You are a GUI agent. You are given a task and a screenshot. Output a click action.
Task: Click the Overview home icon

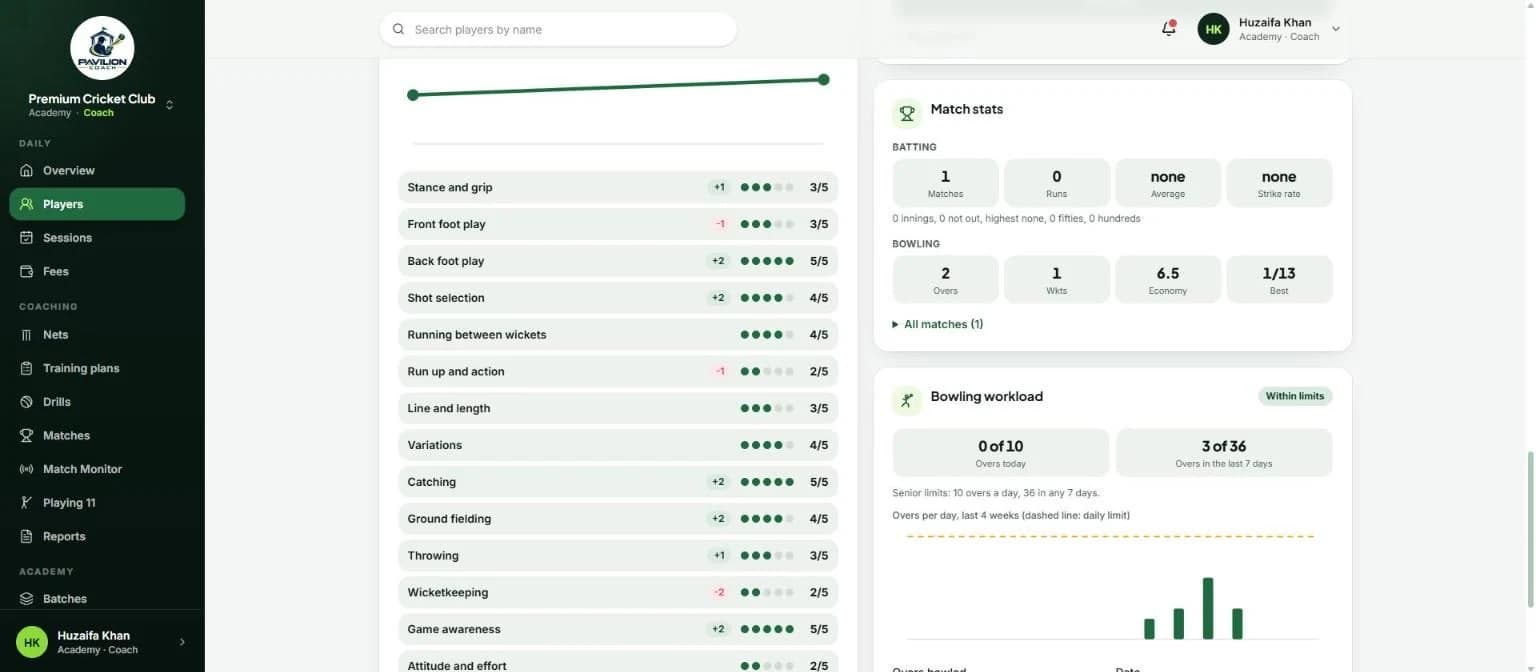[27, 170]
